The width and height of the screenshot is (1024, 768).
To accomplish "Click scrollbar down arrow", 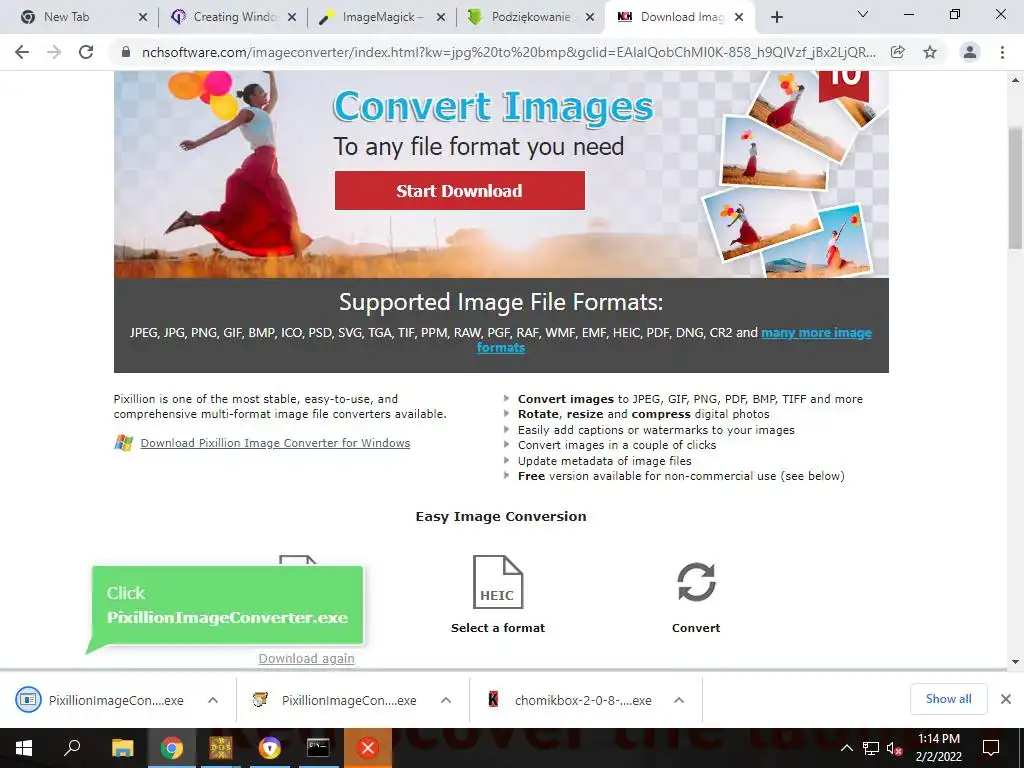I will click(1015, 662).
